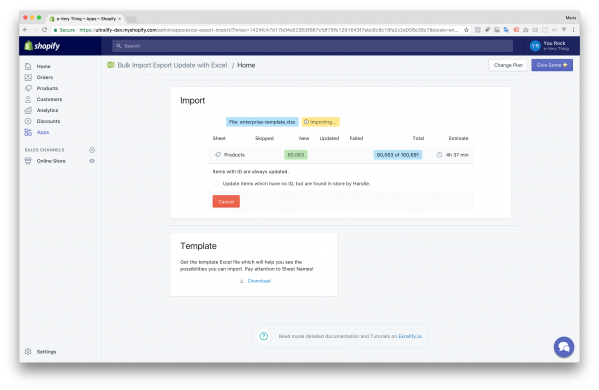Click the browser address bar URL
The image size is (599, 390).
269,30
